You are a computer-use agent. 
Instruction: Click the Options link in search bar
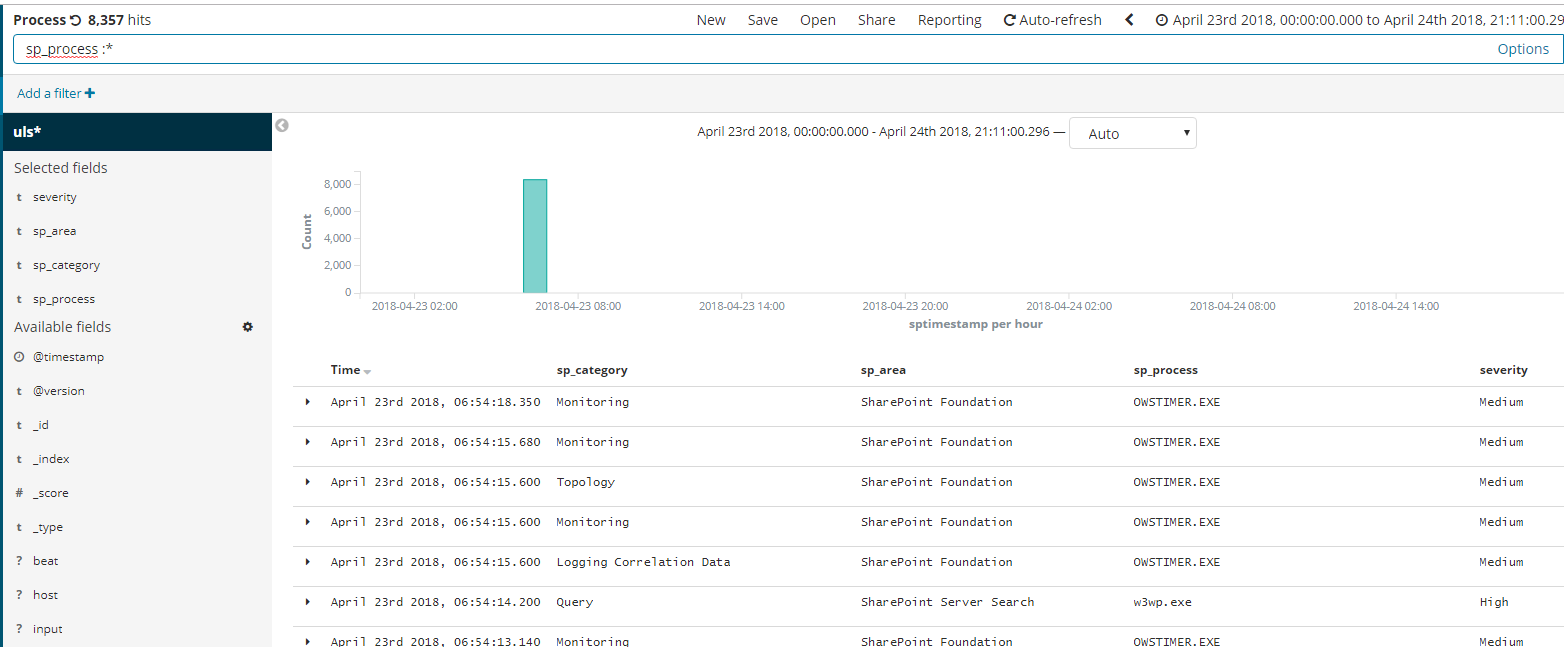(1522, 49)
